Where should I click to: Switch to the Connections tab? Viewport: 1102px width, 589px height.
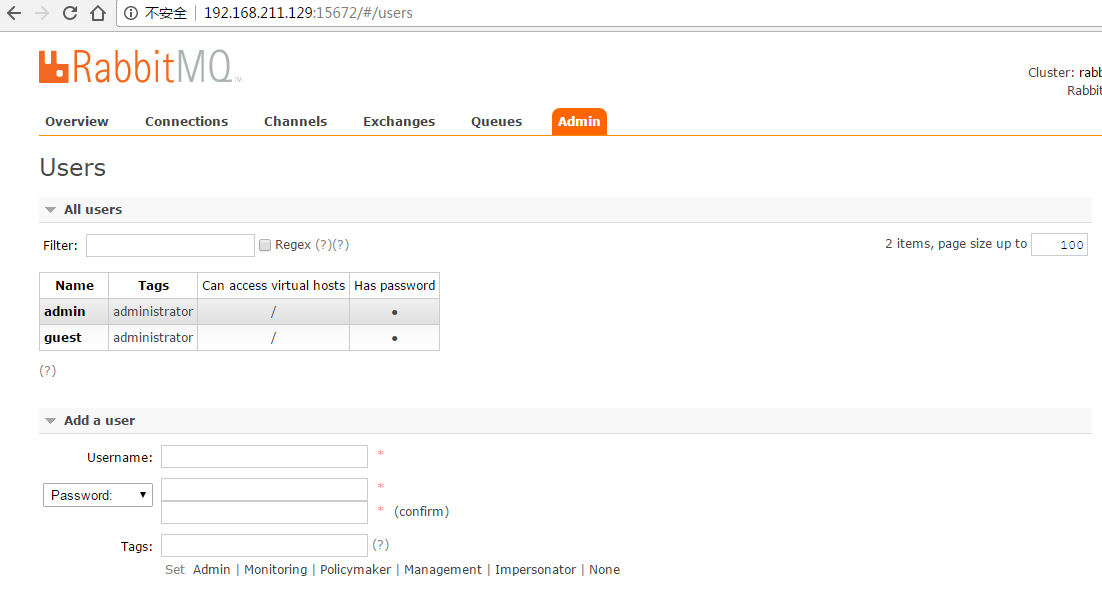pos(186,122)
